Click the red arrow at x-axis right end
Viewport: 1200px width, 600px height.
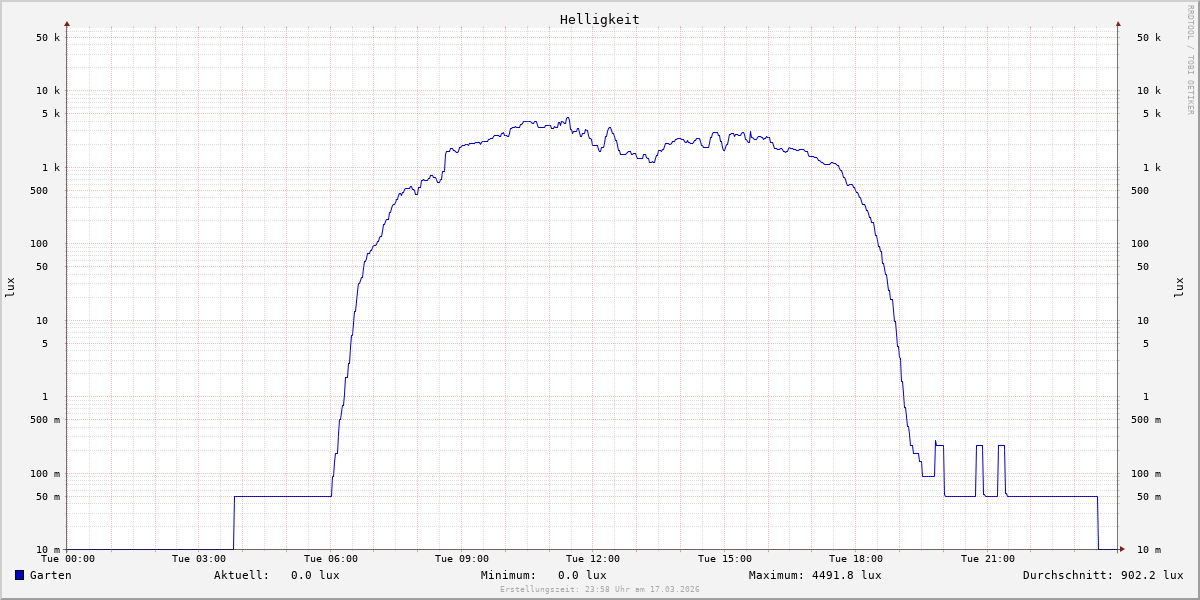tap(1121, 549)
